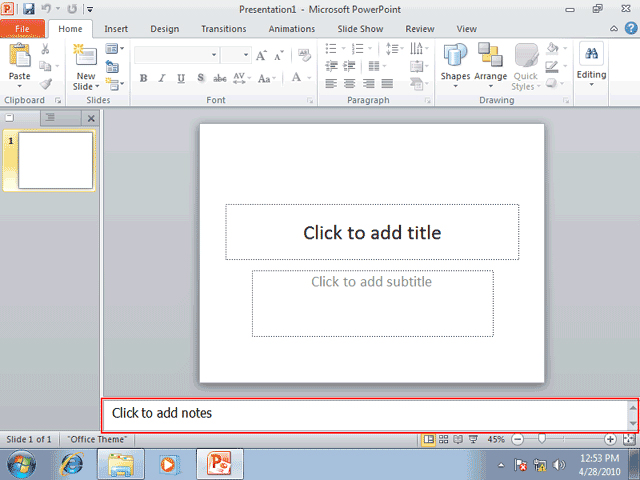Screen dimensions: 640x480
Task: Switch to the Animations tab
Action: pyautogui.click(x=291, y=29)
